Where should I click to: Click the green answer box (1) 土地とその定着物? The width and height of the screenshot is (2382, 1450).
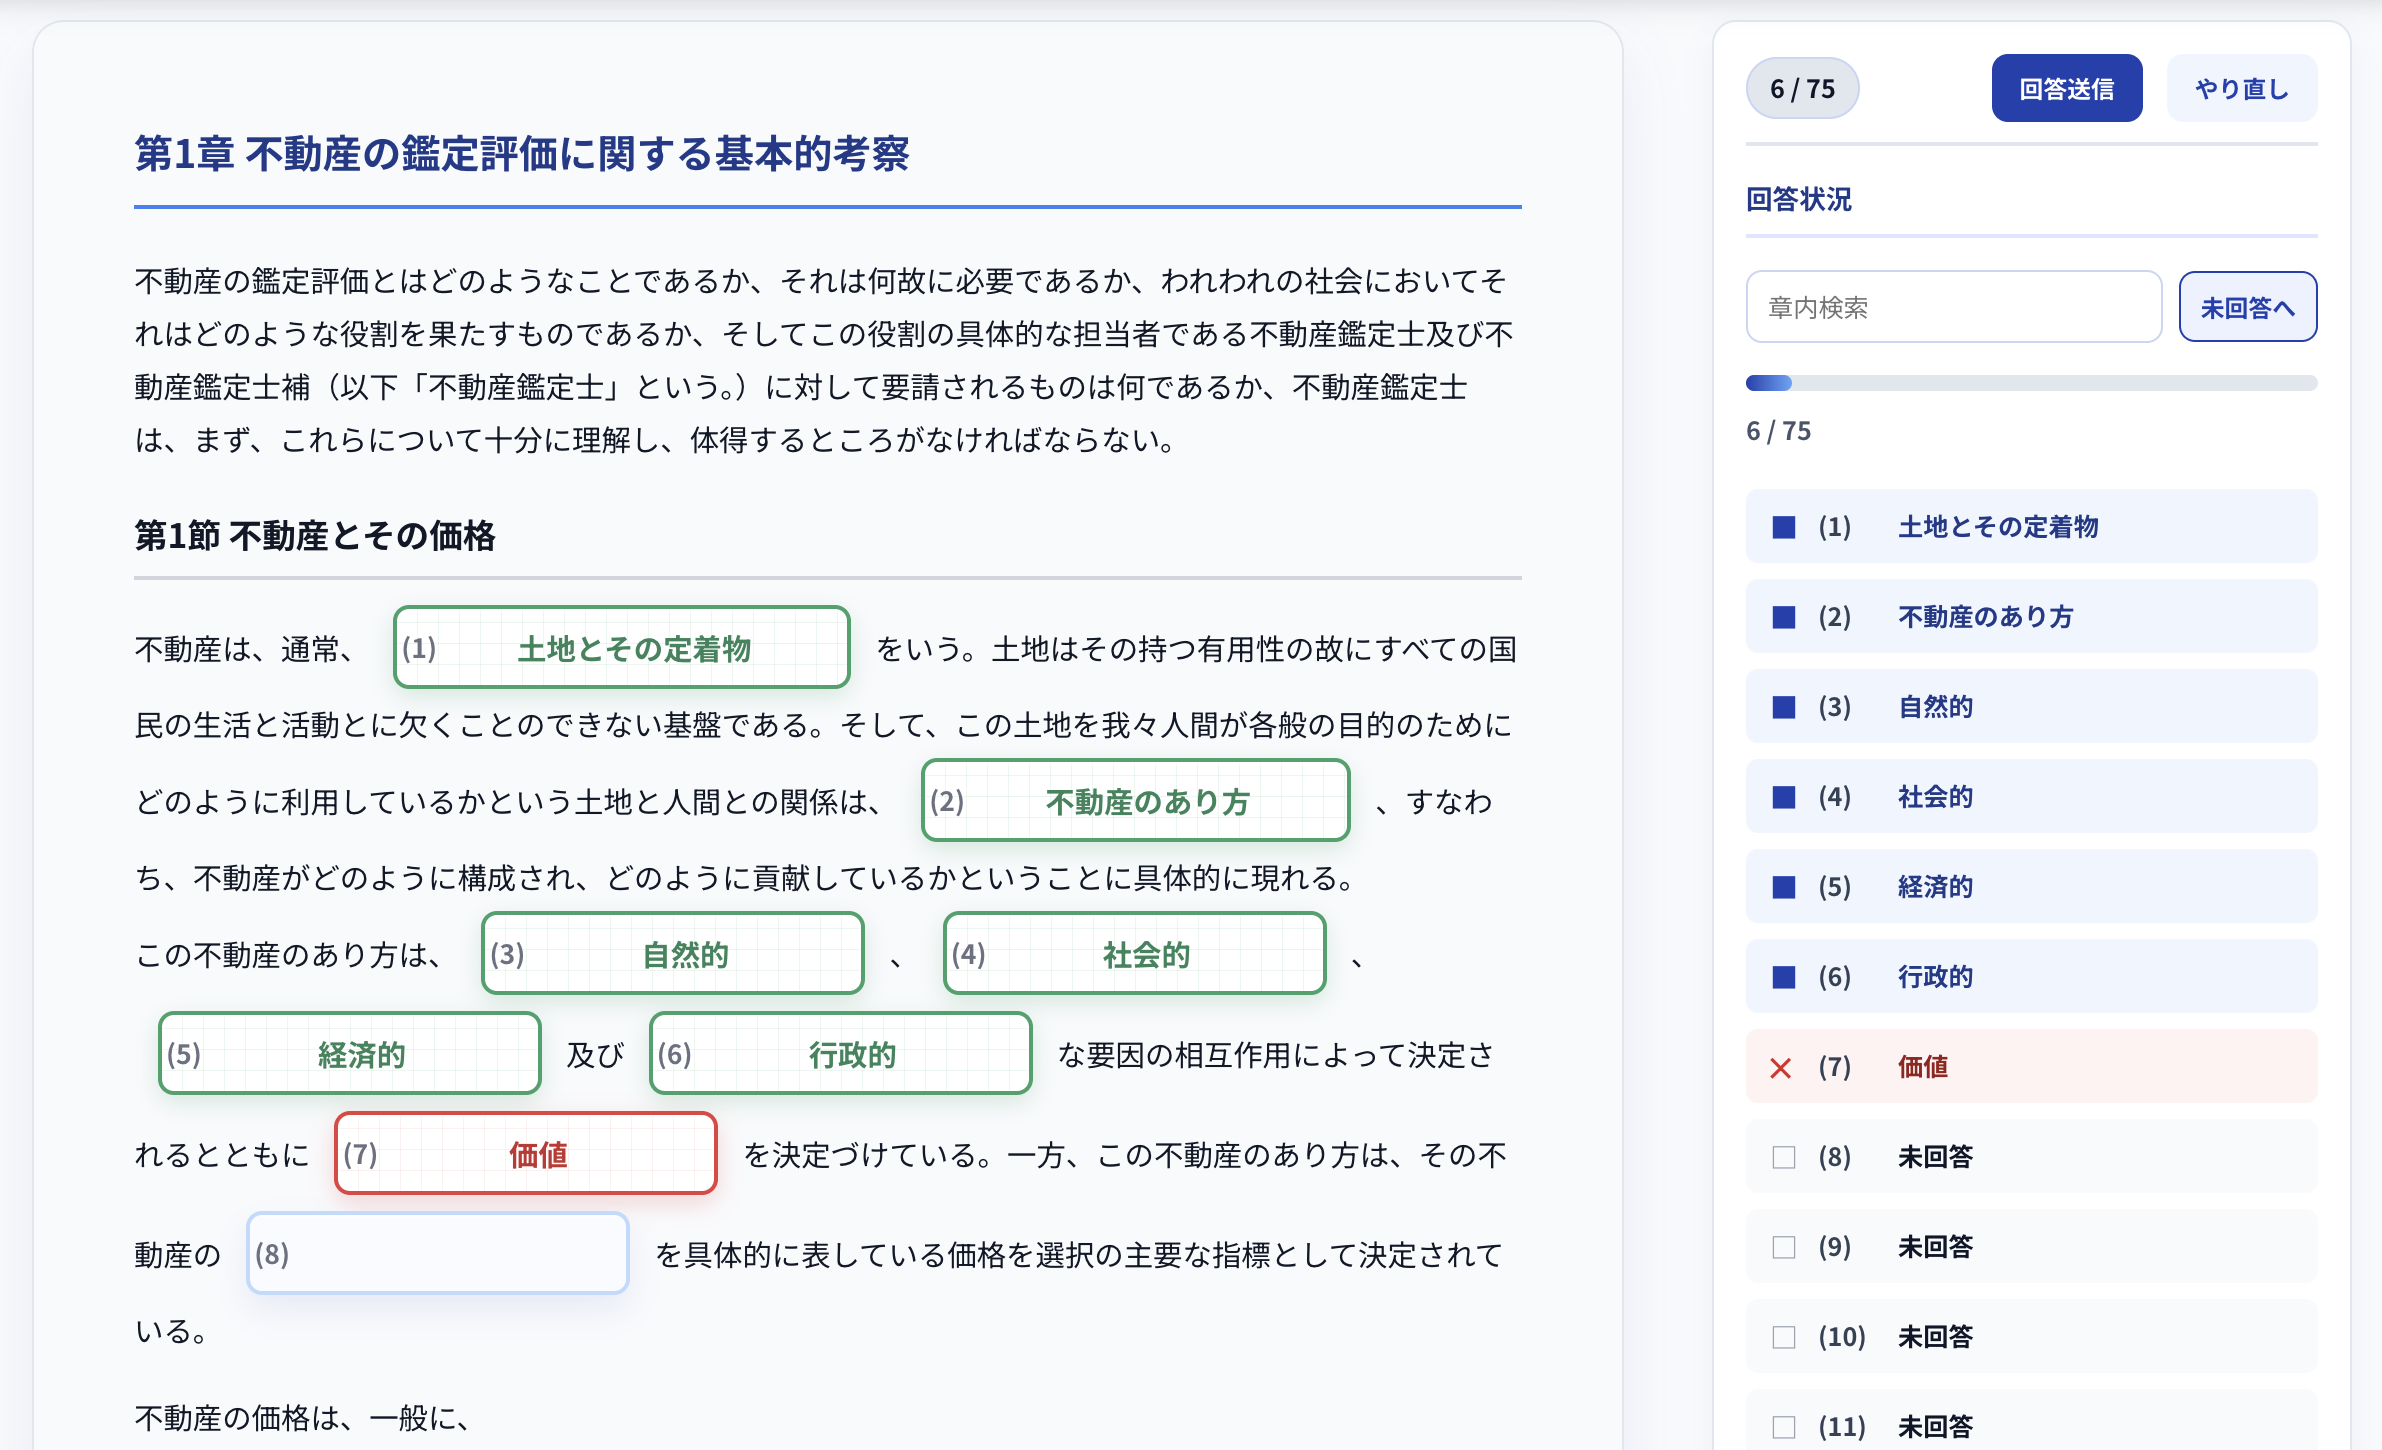tap(621, 648)
